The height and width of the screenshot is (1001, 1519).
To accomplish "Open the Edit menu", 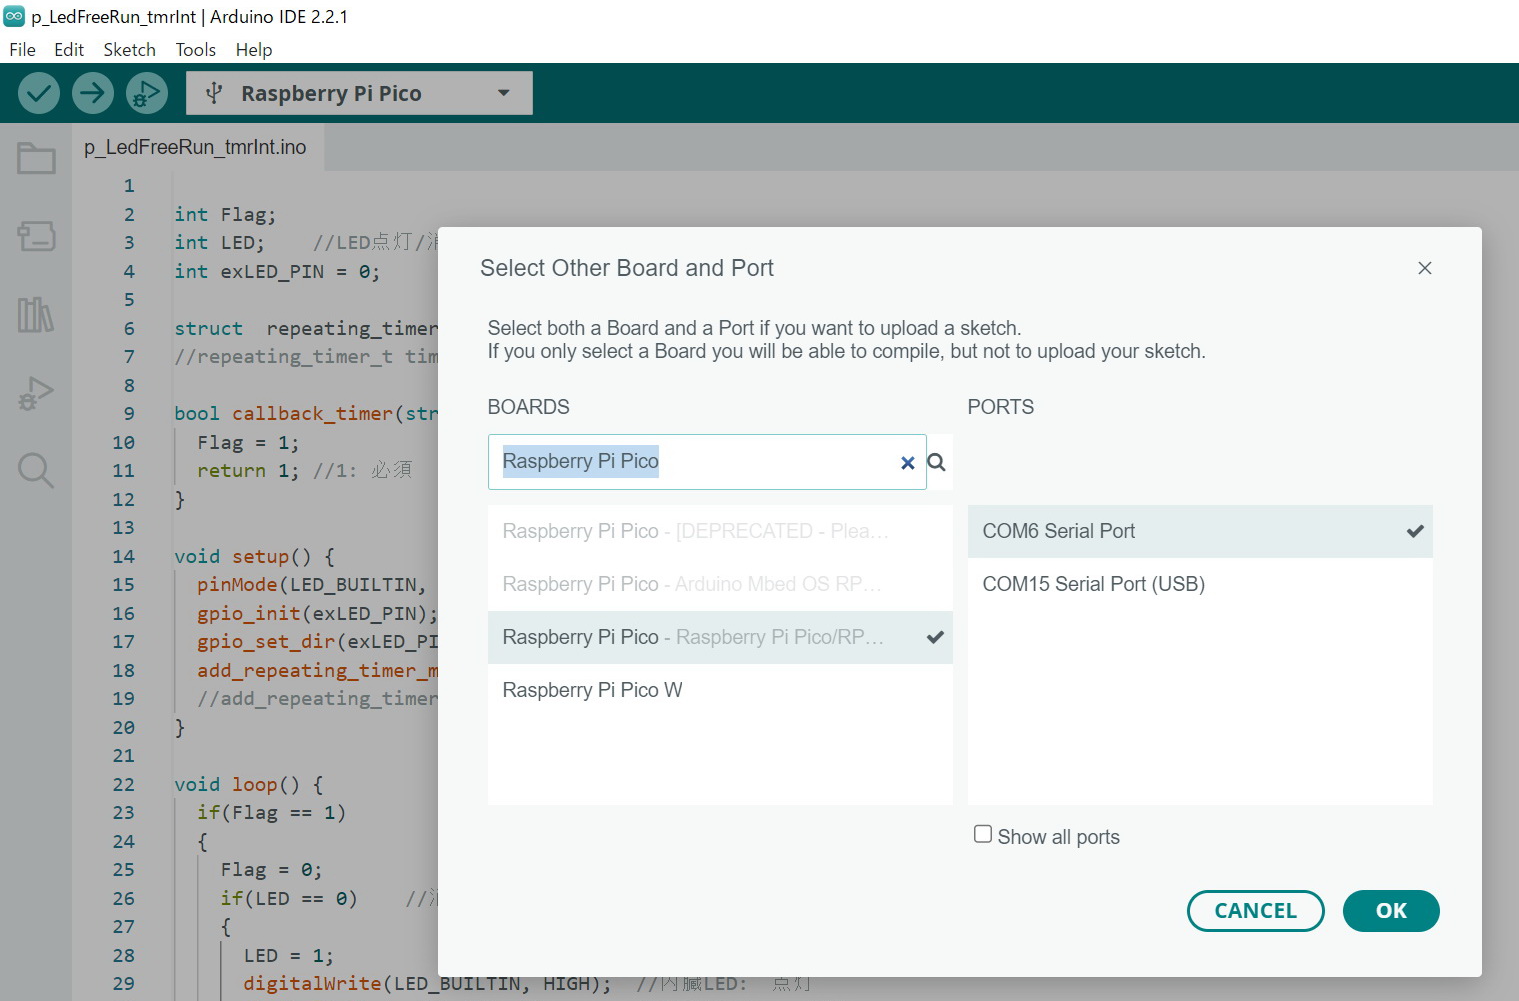I will (69, 50).
